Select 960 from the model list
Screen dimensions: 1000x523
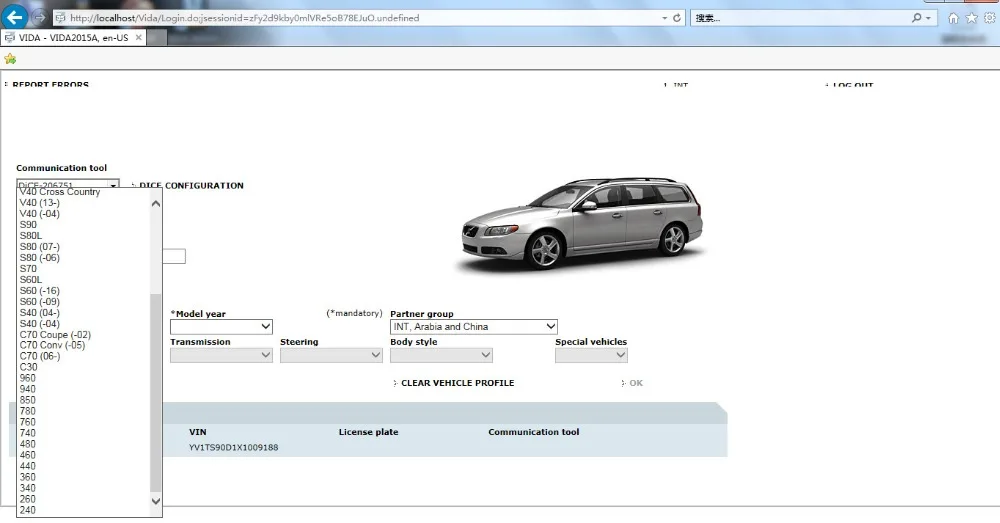[x=27, y=378]
